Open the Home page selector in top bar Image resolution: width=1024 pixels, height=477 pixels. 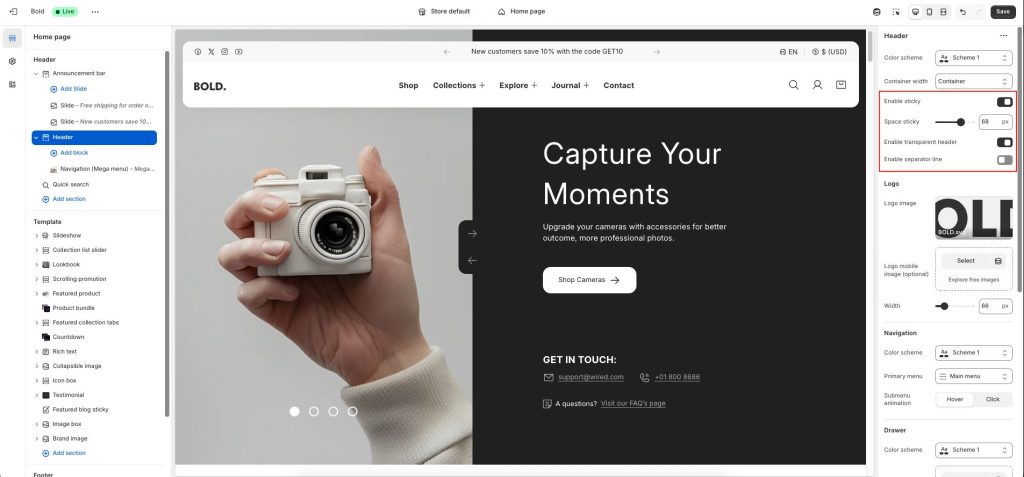pyautogui.click(x=521, y=12)
